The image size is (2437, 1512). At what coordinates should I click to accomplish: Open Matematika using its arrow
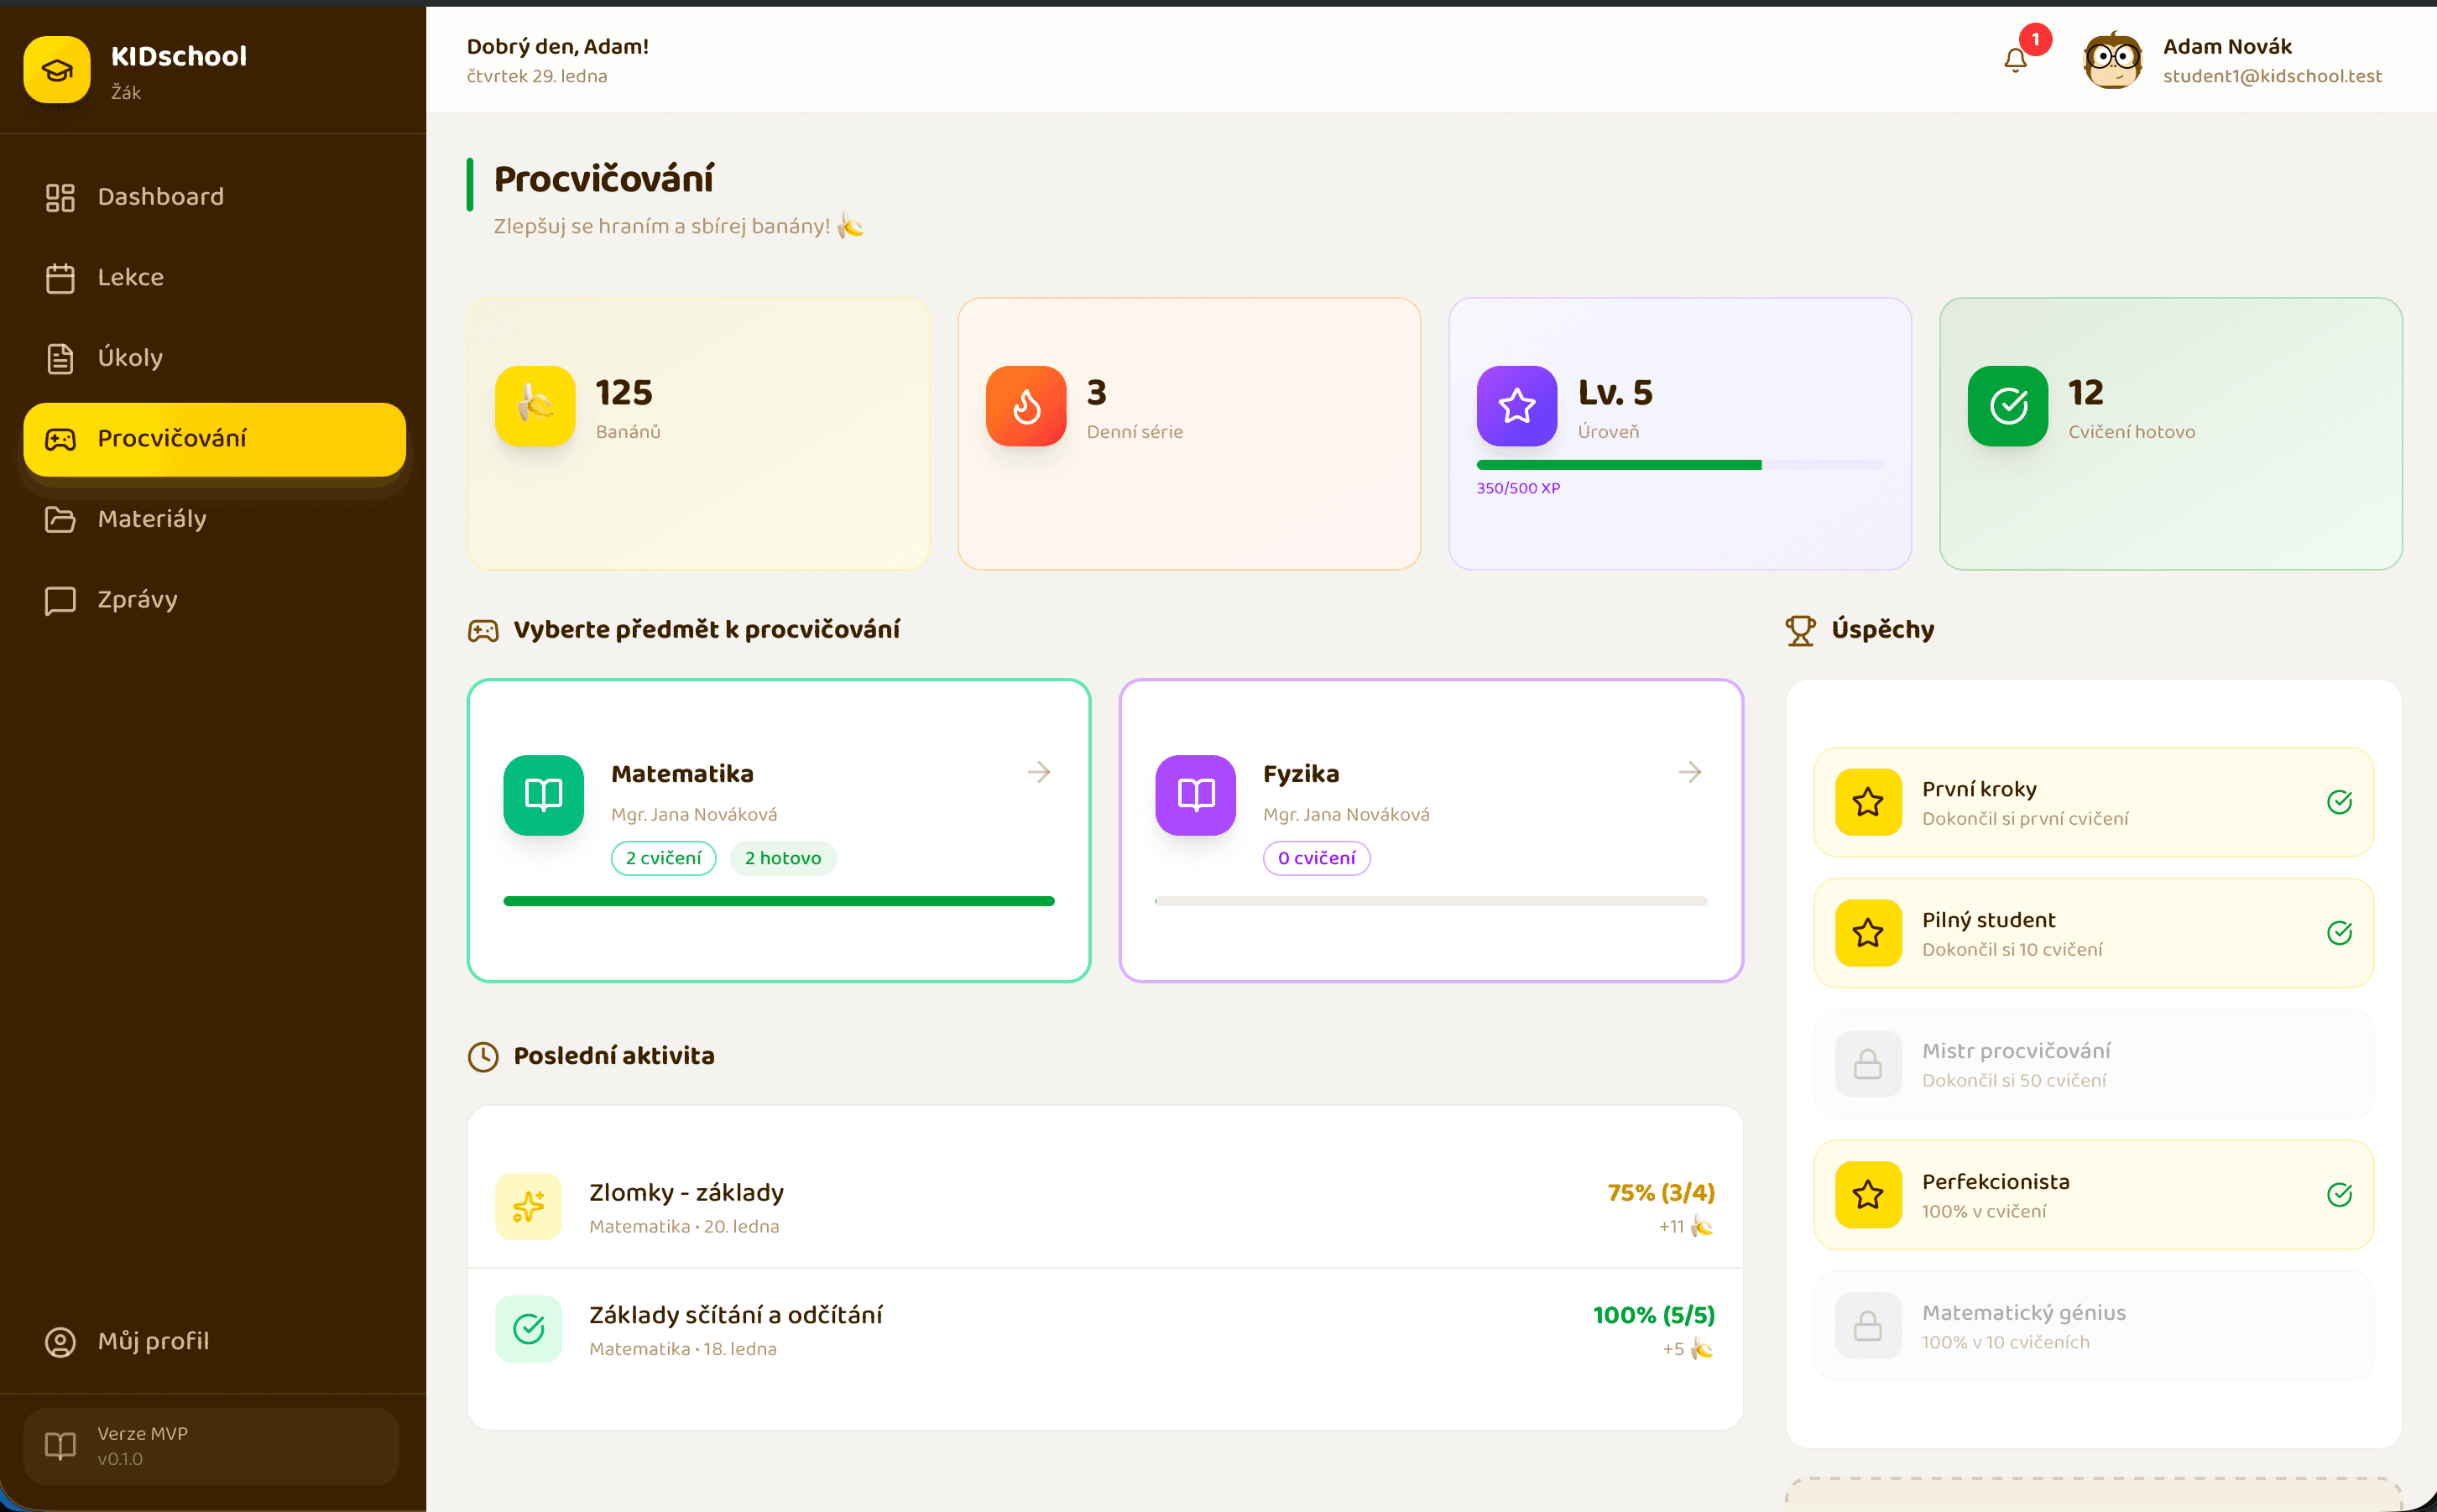tap(1038, 772)
